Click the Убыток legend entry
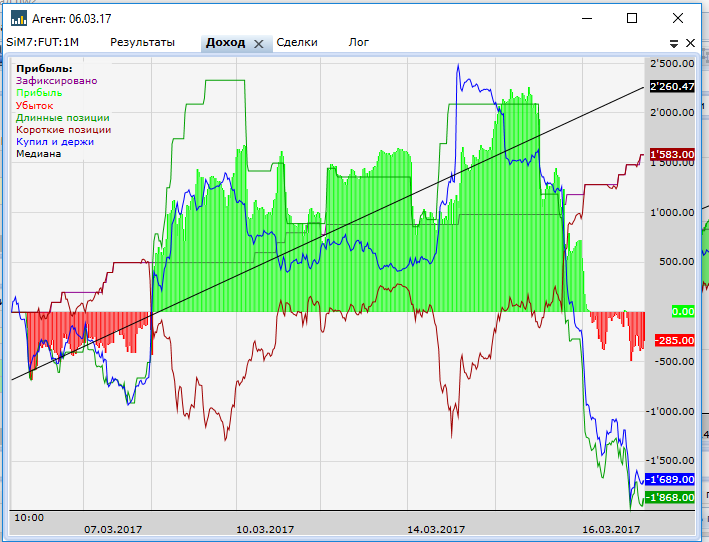Viewport: 709px width, 542px height. [34, 105]
